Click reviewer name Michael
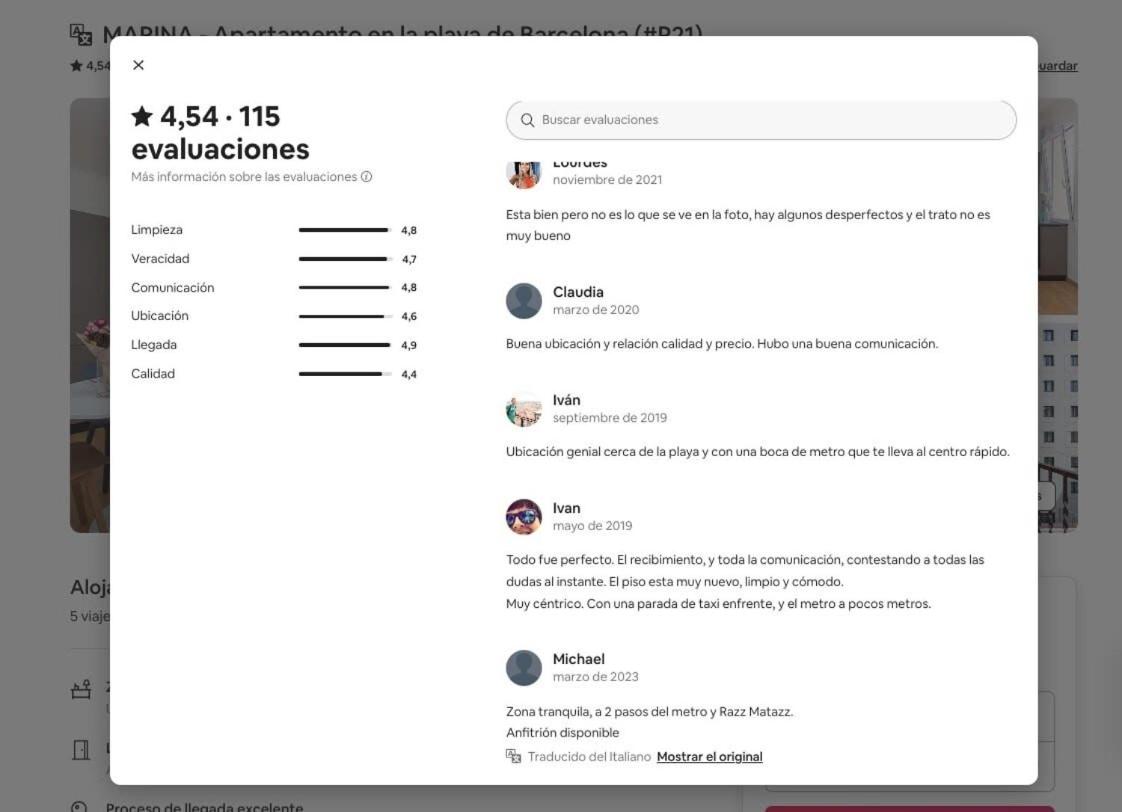The image size is (1122, 812). (x=579, y=659)
